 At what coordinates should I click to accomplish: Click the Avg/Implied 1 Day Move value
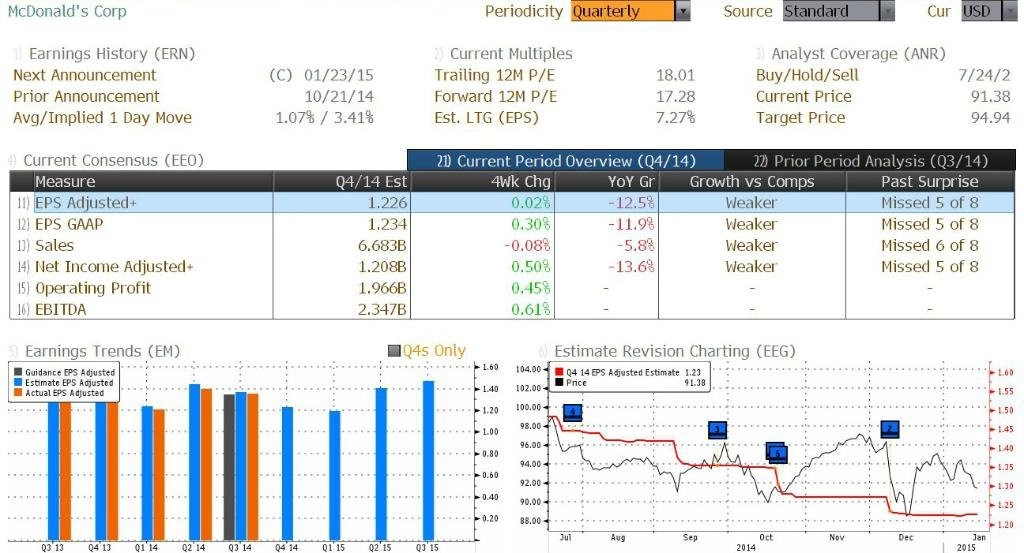[x=325, y=118]
